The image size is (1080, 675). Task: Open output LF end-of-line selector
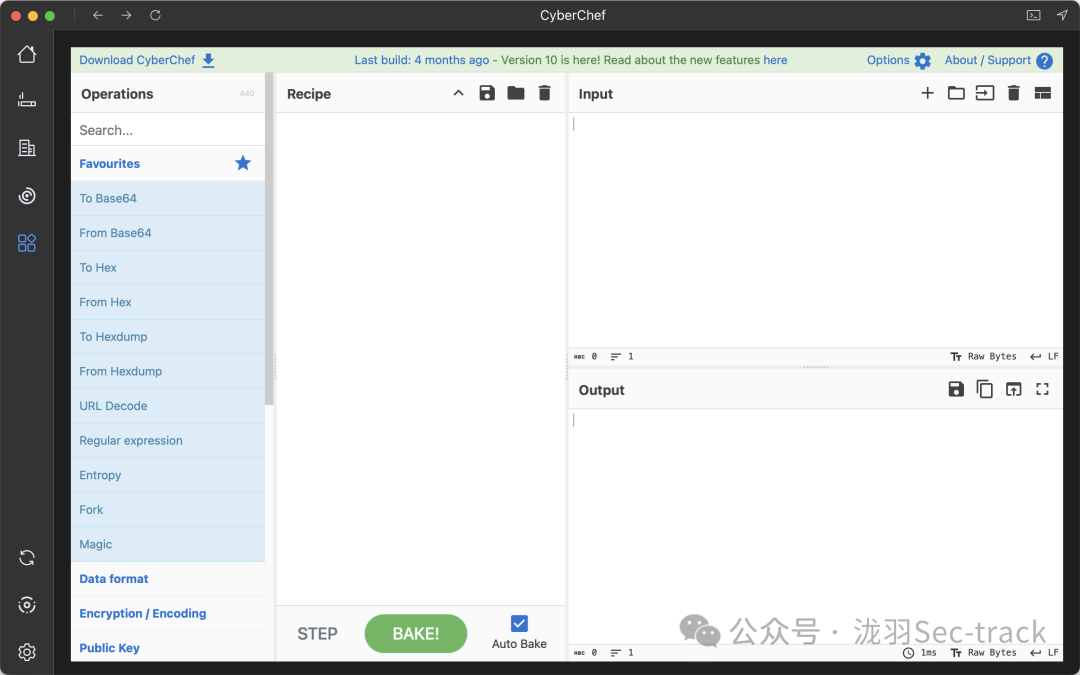click(1044, 652)
